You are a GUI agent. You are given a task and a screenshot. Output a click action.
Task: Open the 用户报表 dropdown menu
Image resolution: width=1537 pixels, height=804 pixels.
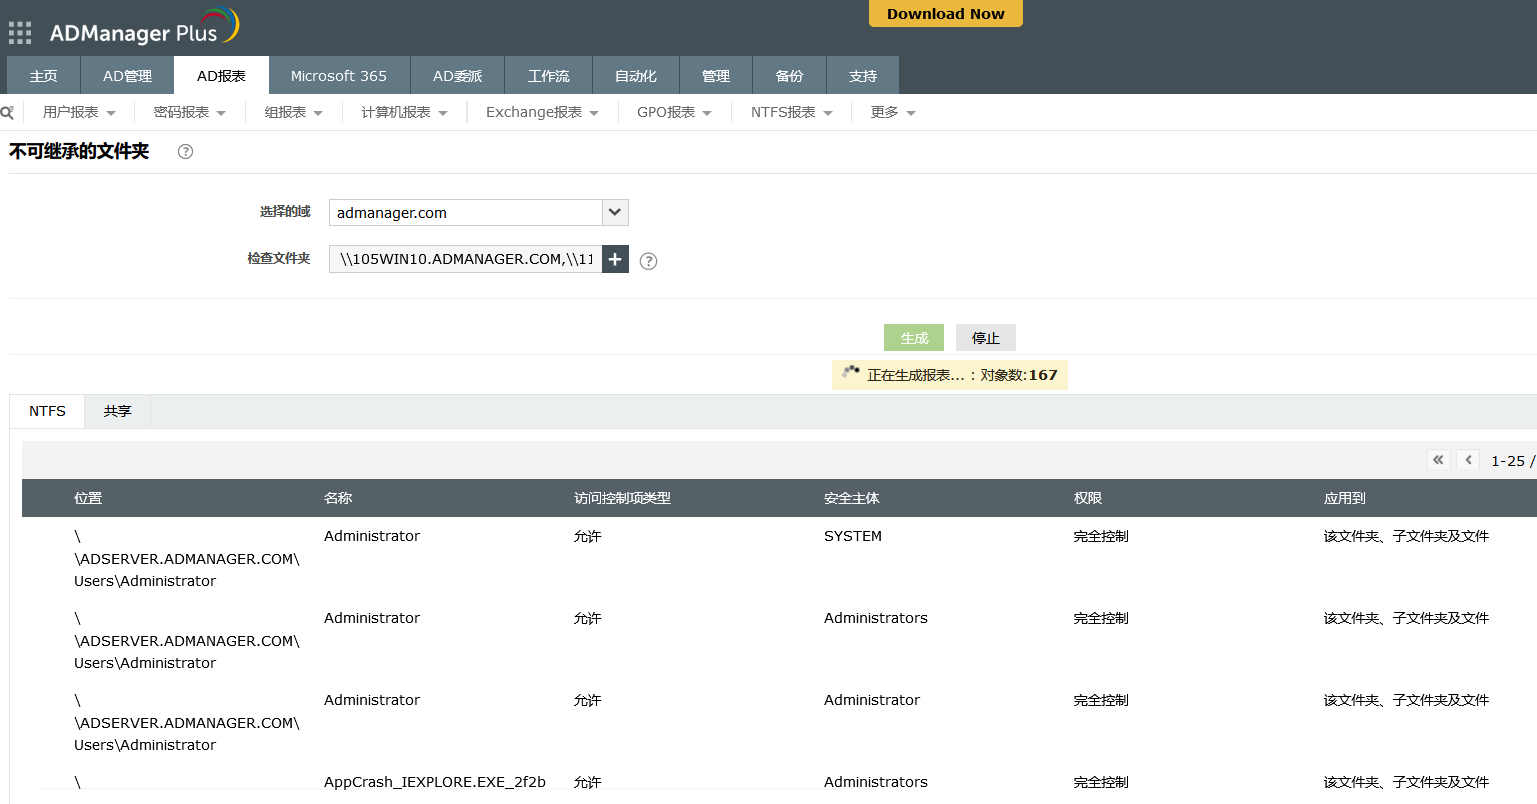[x=79, y=113]
